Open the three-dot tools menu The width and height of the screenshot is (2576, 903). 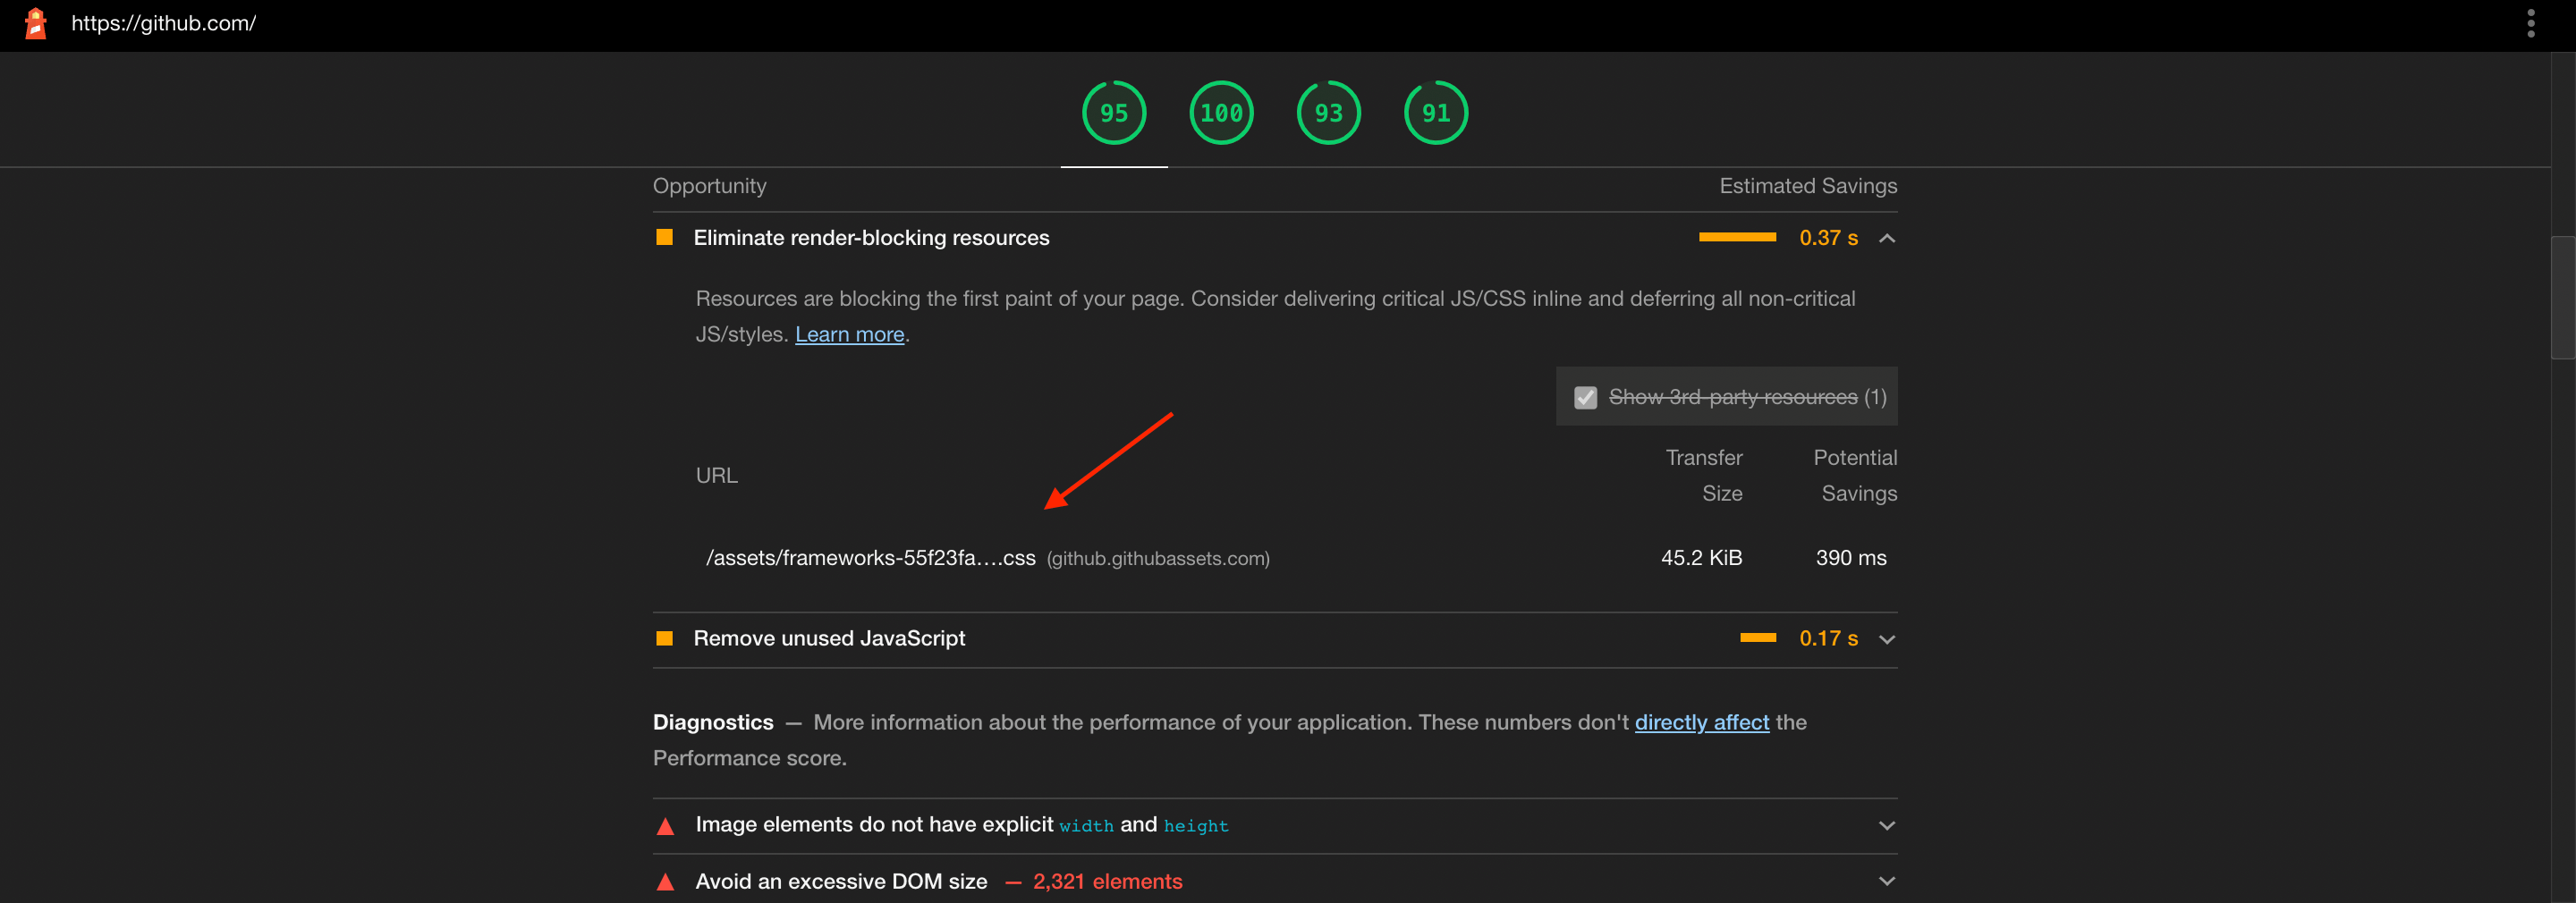click(x=2530, y=23)
